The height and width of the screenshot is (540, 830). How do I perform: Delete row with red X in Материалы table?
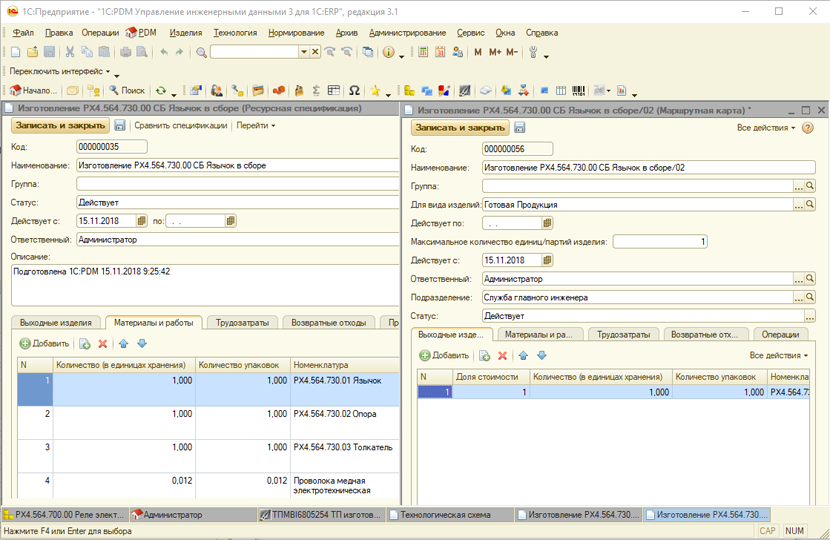103,344
